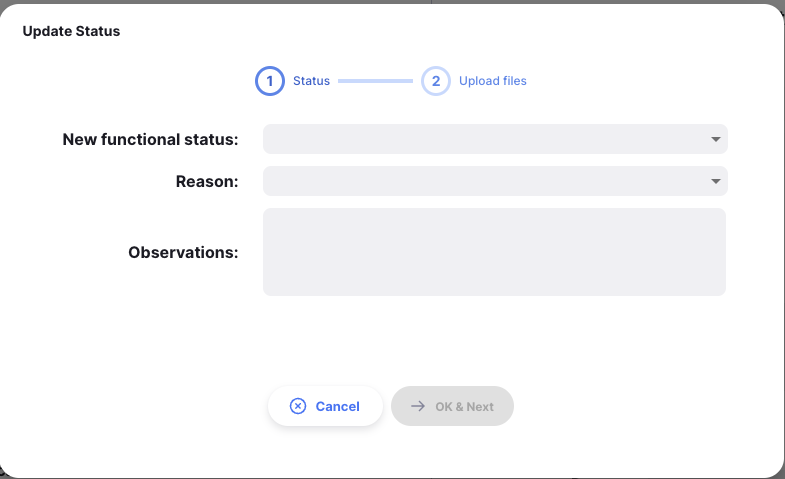The height and width of the screenshot is (479, 785).
Task: Click the right arrow icon on OK & Next
Action: [x=418, y=406]
